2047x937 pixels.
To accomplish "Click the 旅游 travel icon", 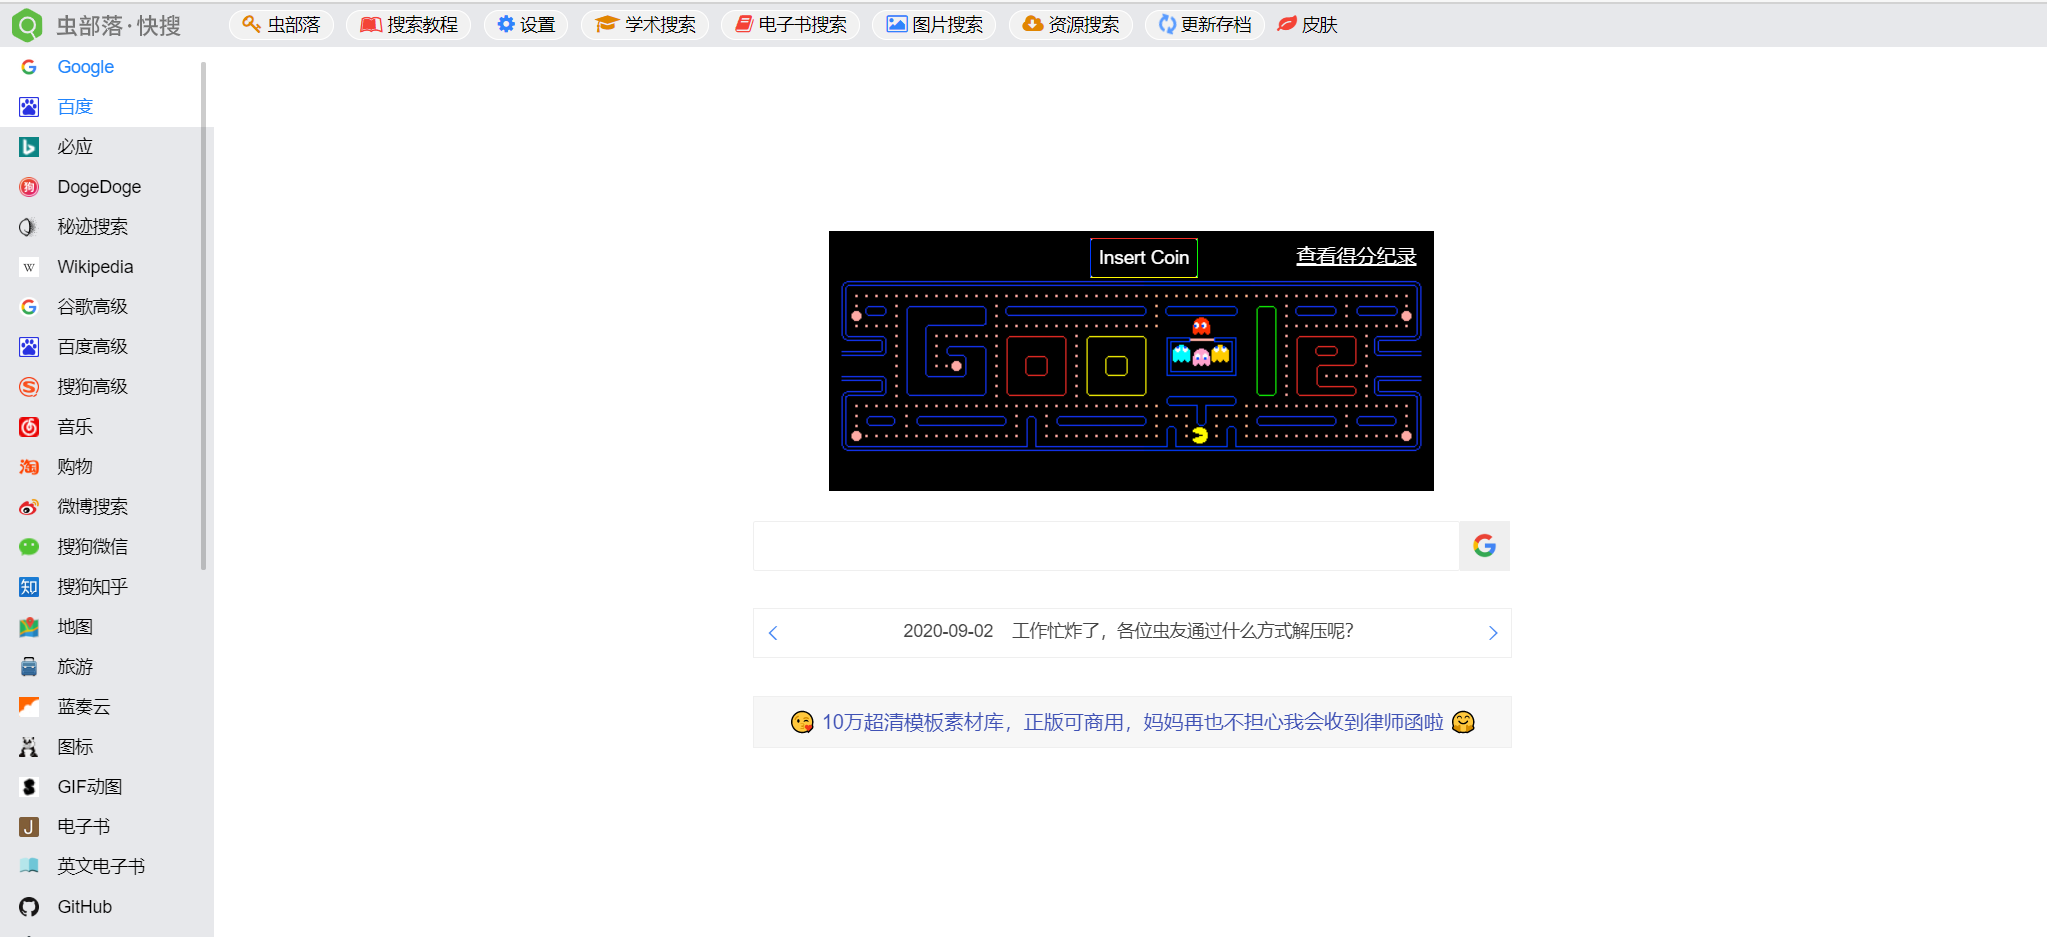I will pyautogui.click(x=29, y=667).
